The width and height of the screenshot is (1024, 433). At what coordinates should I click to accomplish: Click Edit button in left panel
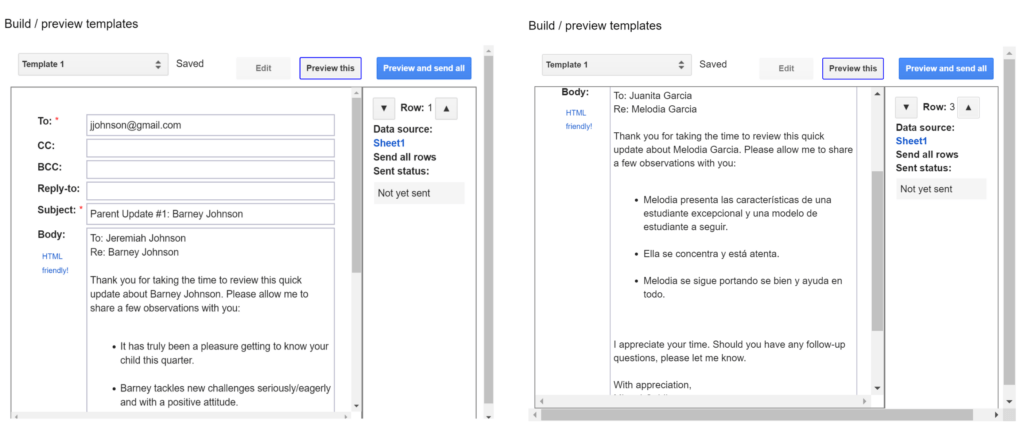pyautogui.click(x=263, y=68)
